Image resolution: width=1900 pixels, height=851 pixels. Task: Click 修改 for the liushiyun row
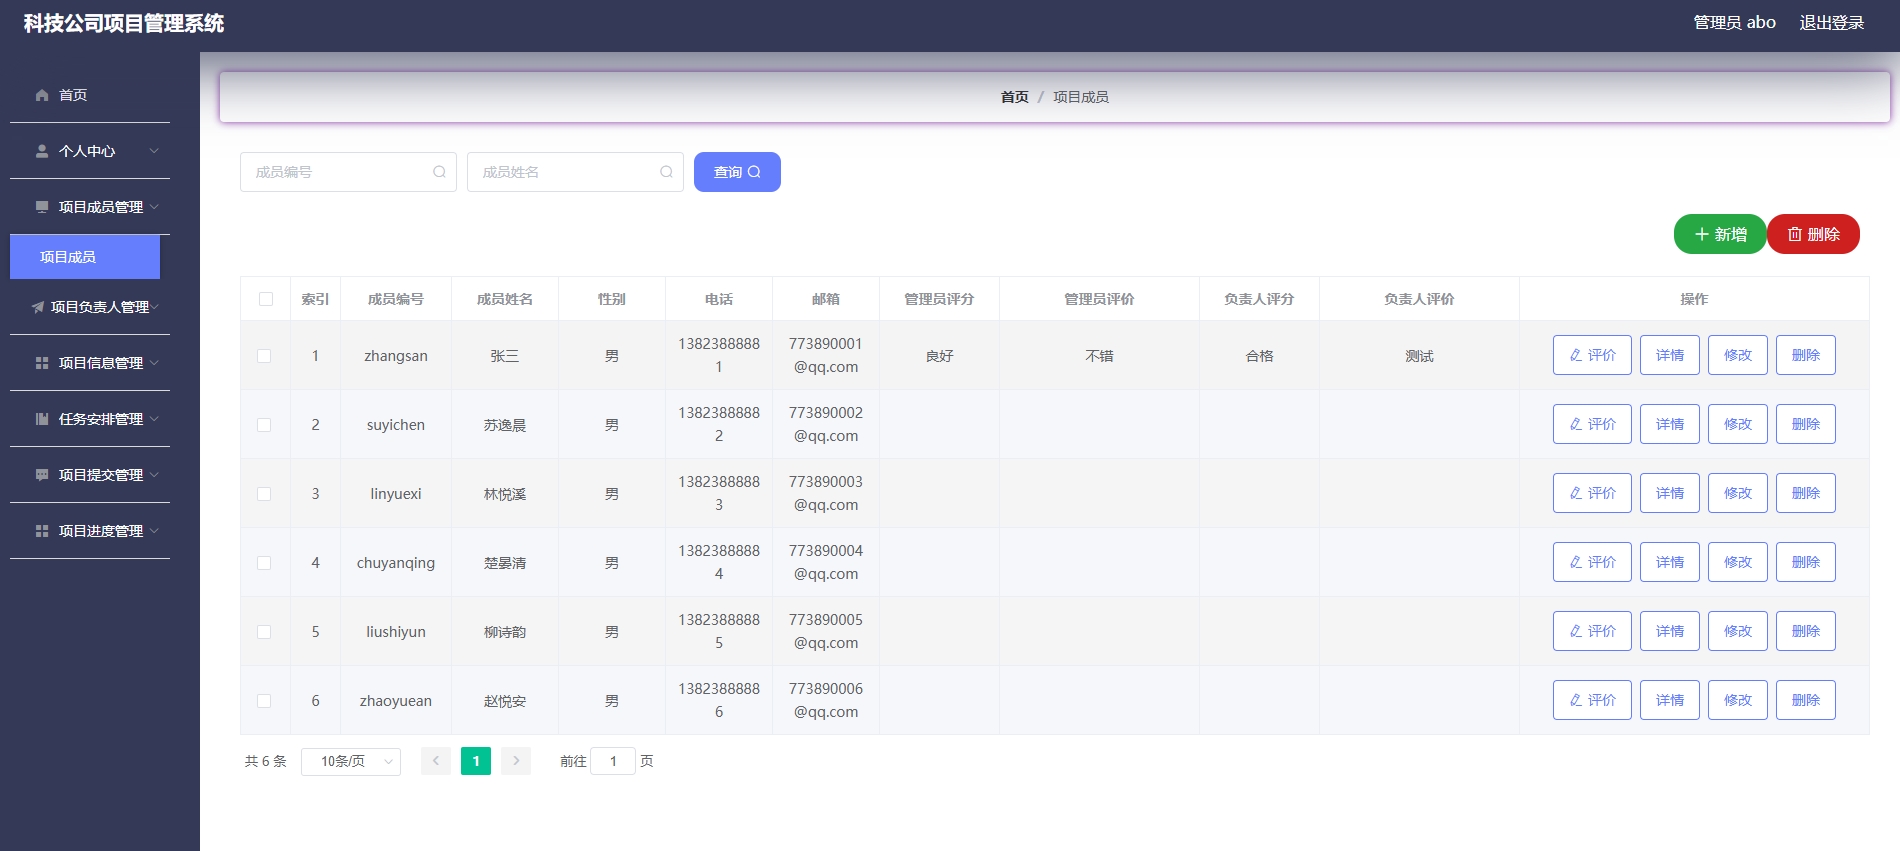tap(1738, 631)
